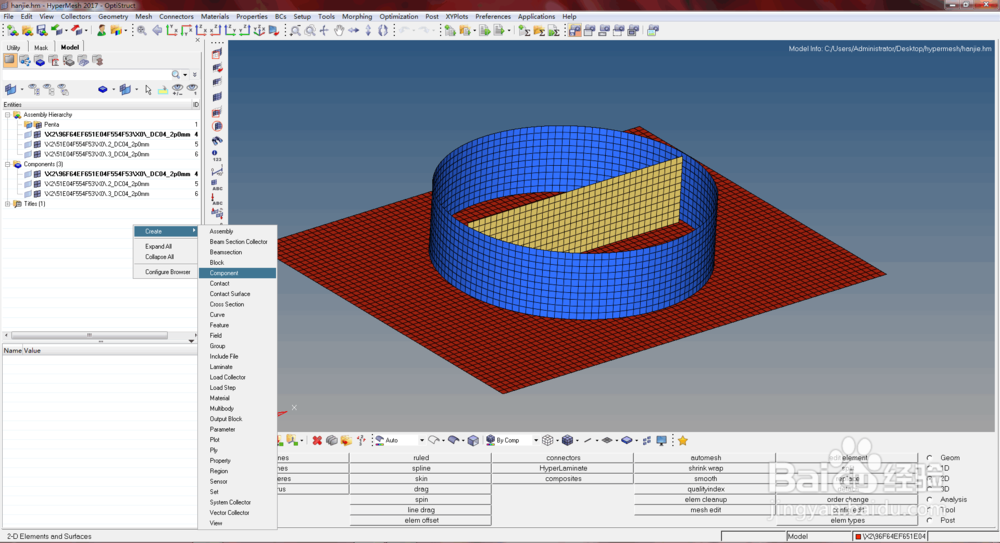Screen dimensions: 1000x543
Task: Toggle the isolate eye icon labeled 1
Action: (191, 90)
